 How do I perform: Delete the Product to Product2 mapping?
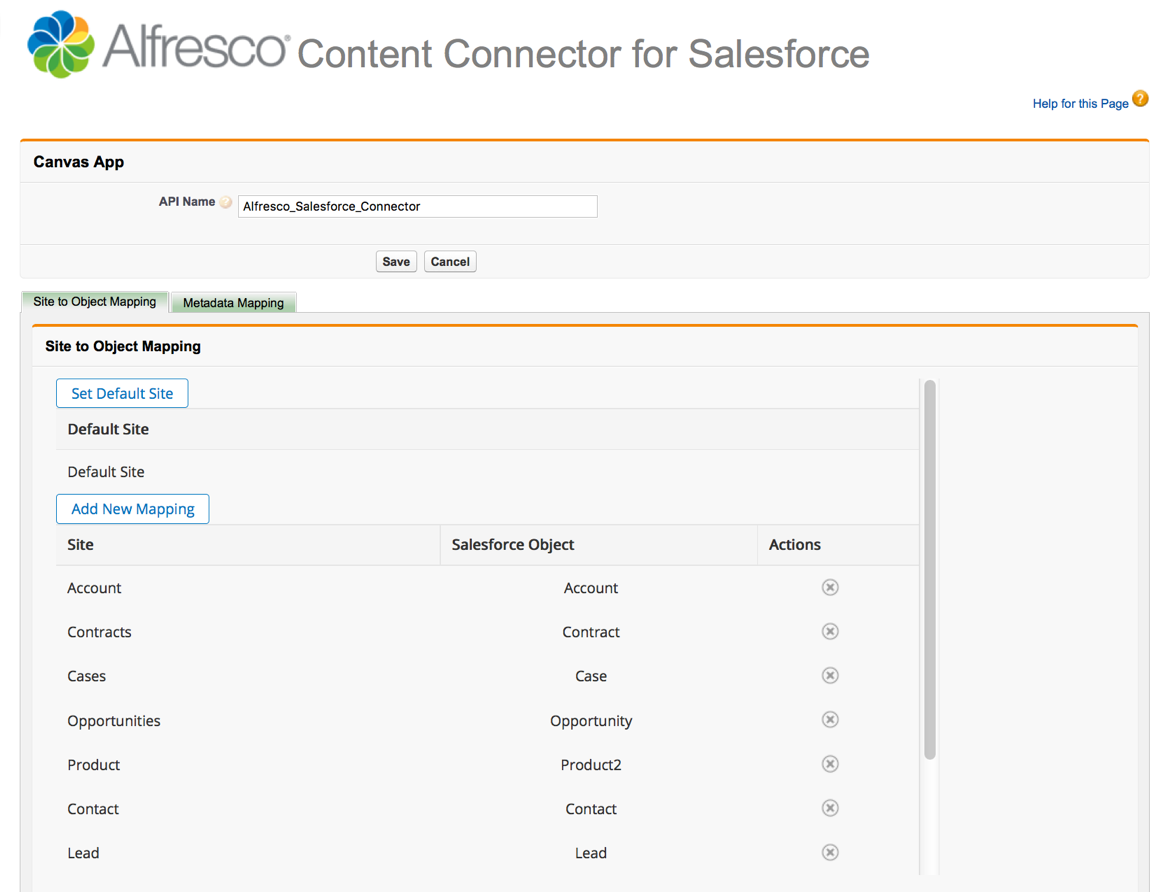pos(829,764)
